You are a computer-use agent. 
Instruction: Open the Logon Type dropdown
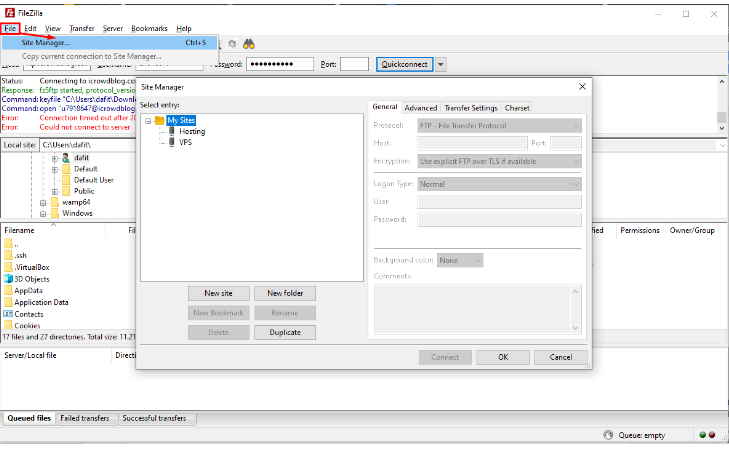499,184
